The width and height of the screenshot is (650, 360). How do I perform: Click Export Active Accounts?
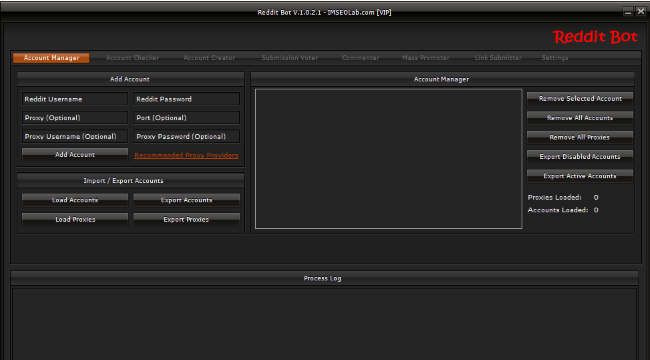coord(580,176)
